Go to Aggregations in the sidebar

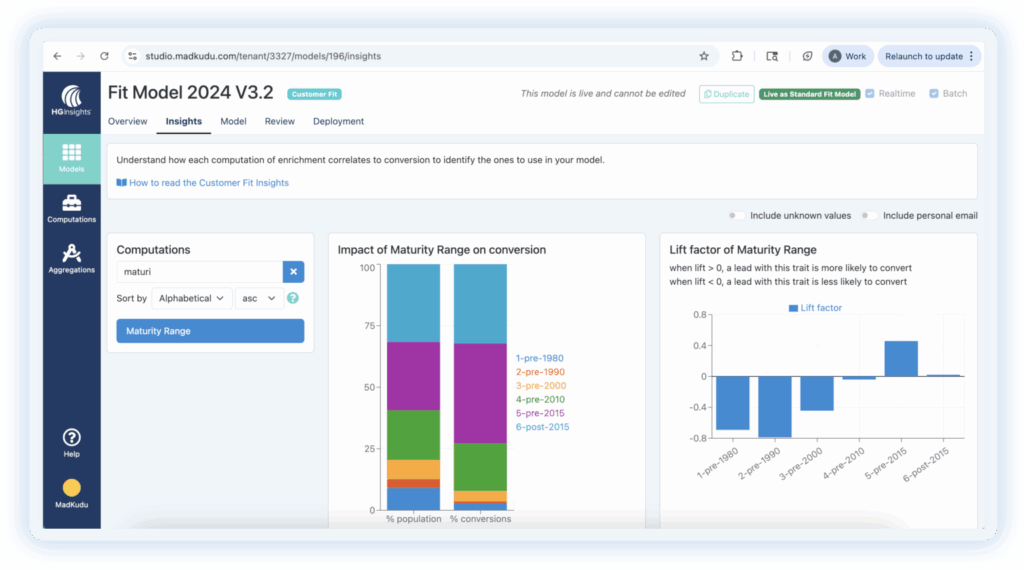(x=72, y=258)
